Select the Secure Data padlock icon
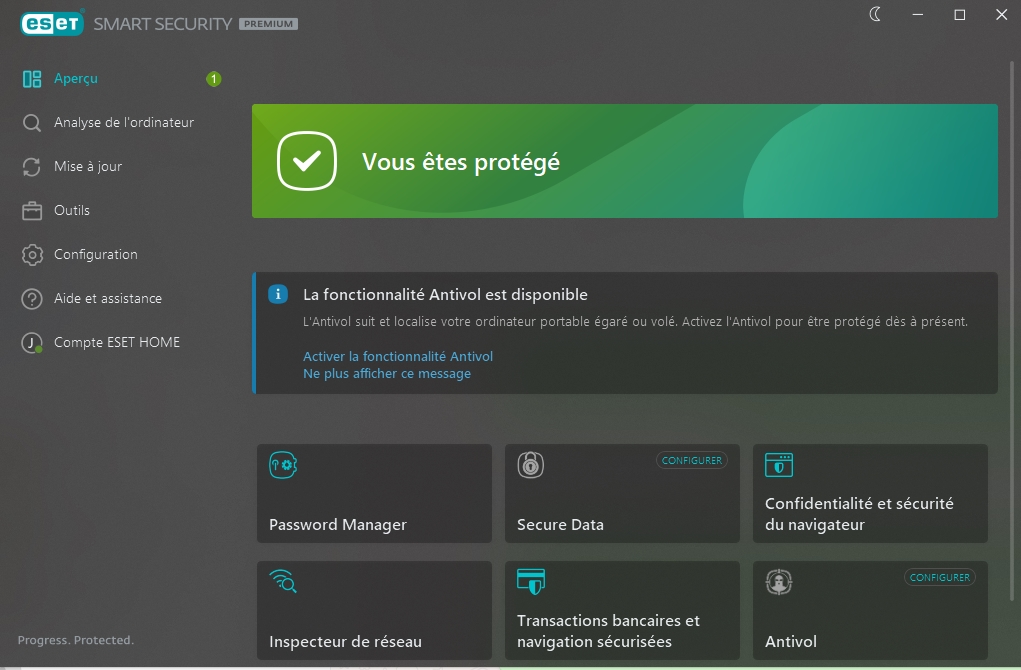Image resolution: width=1021 pixels, height=670 pixels. pos(529,464)
